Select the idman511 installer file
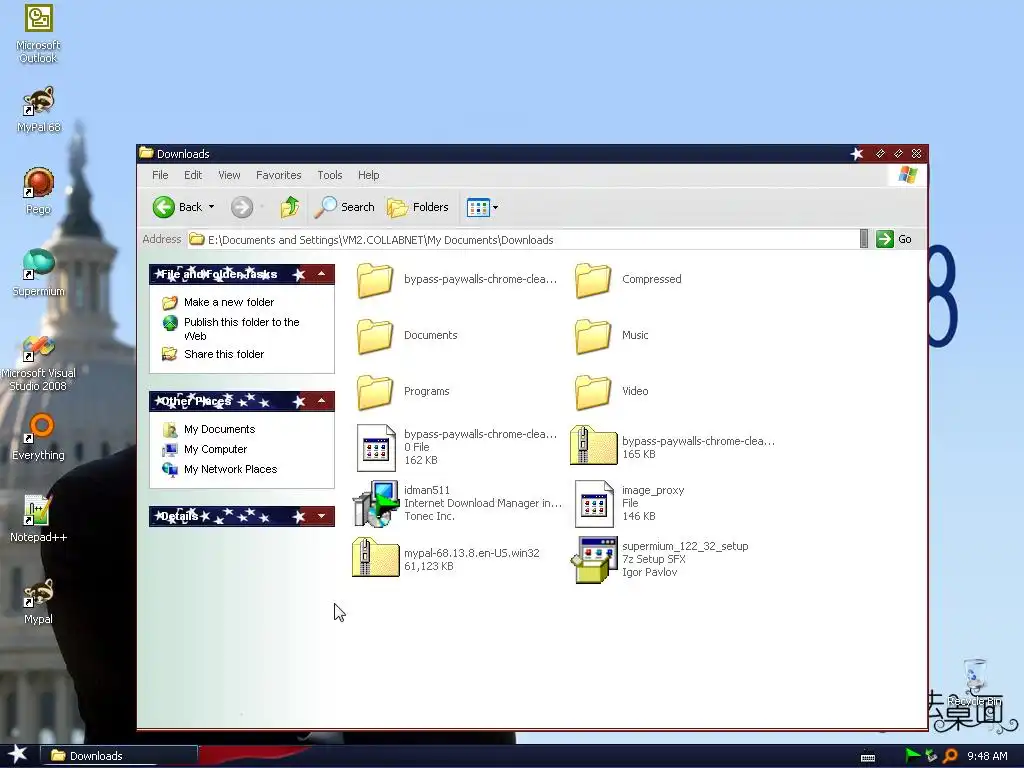This screenshot has height=768, width=1024. point(457,503)
